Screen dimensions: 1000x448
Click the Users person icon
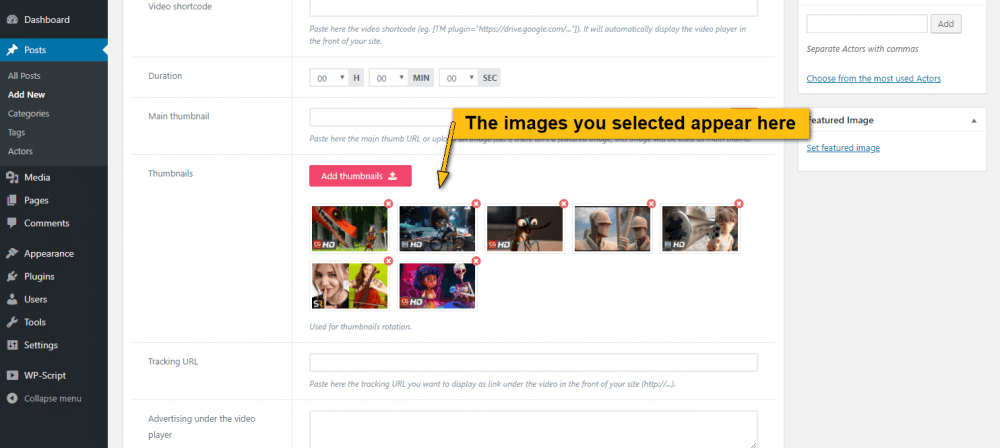pyautogui.click(x=12, y=299)
